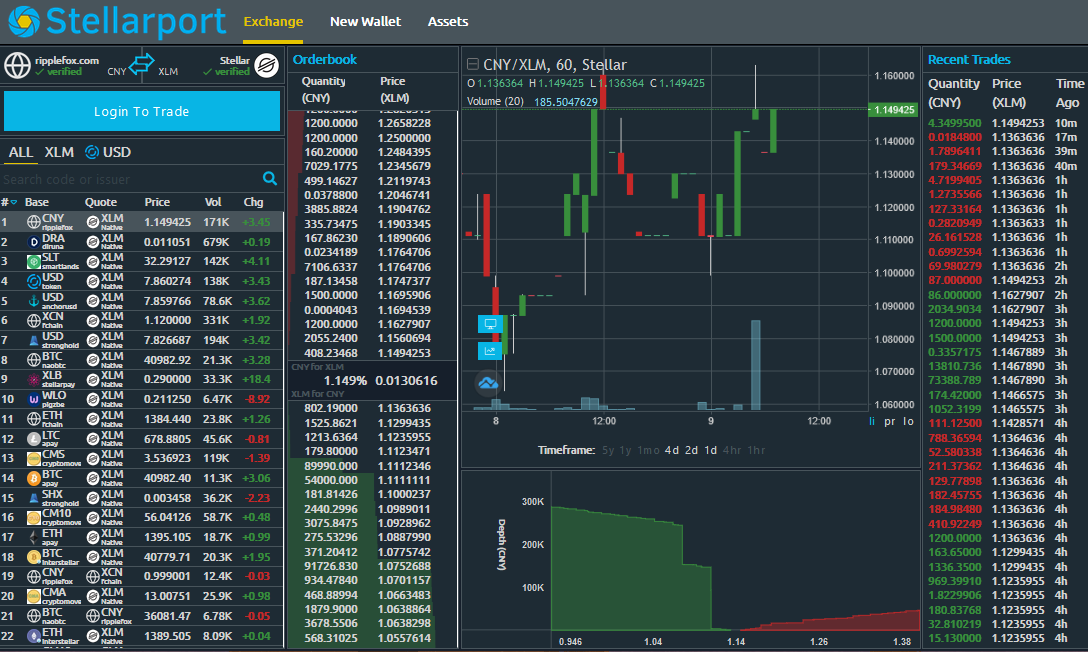This screenshot has height=652, width=1088.
Task: Sort the market list by Chg column
Action: tap(254, 202)
